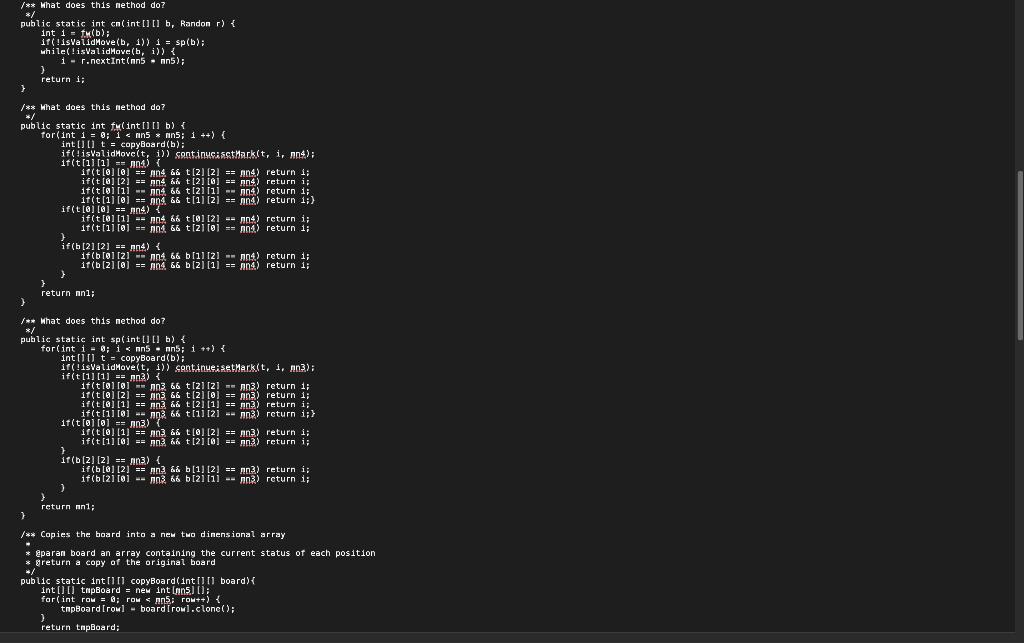Click 'int[][] tmpBoard = new int[mn5][];' line
Screen dimensions: 1024x643
[x=125, y=590]
